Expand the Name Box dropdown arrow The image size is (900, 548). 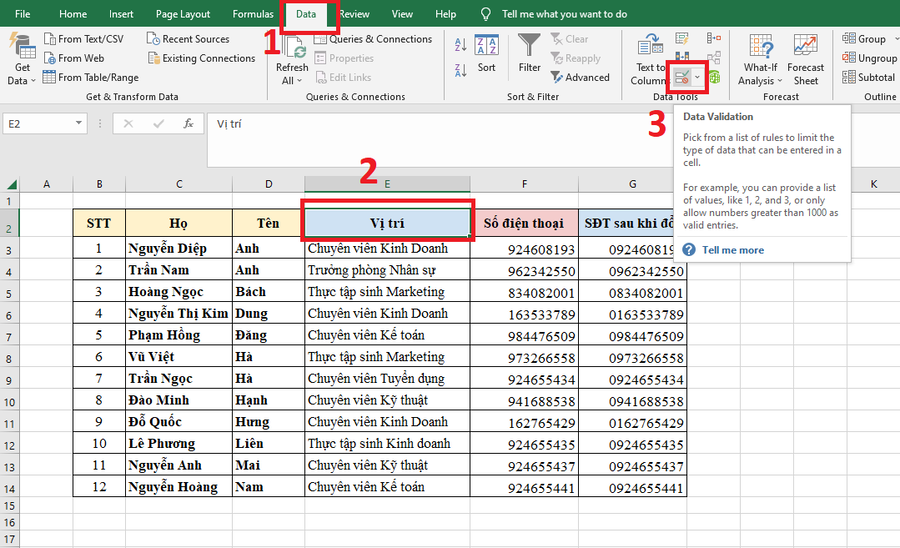[78, 123]
